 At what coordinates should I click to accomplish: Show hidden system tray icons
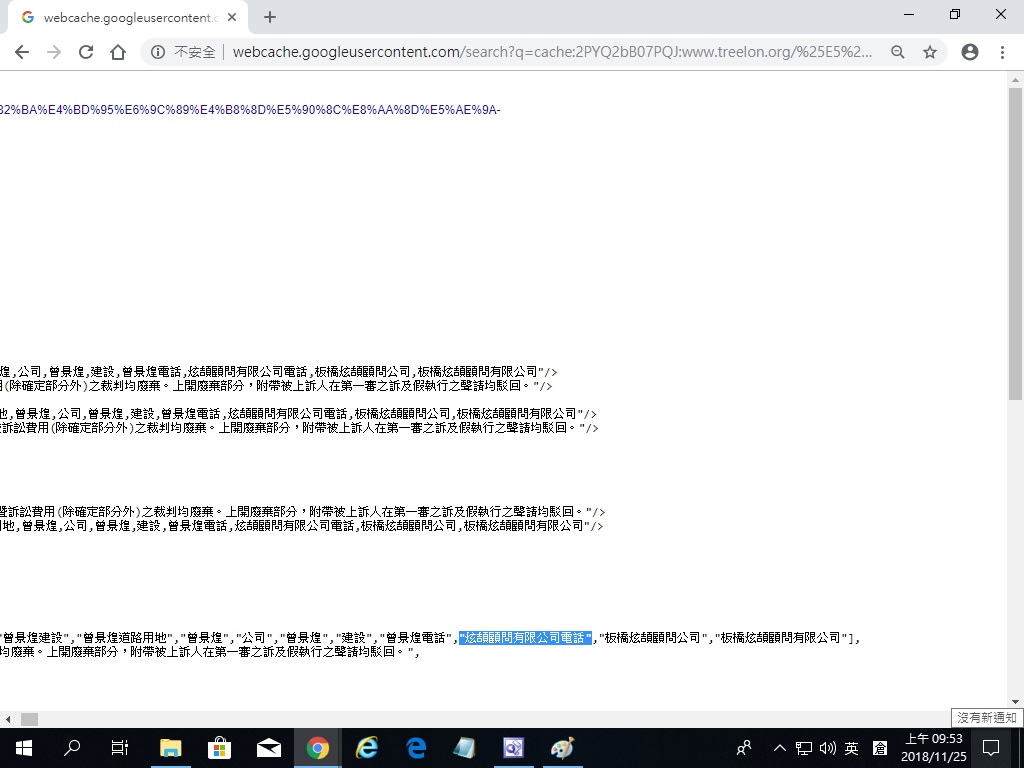tap(779, 748)
